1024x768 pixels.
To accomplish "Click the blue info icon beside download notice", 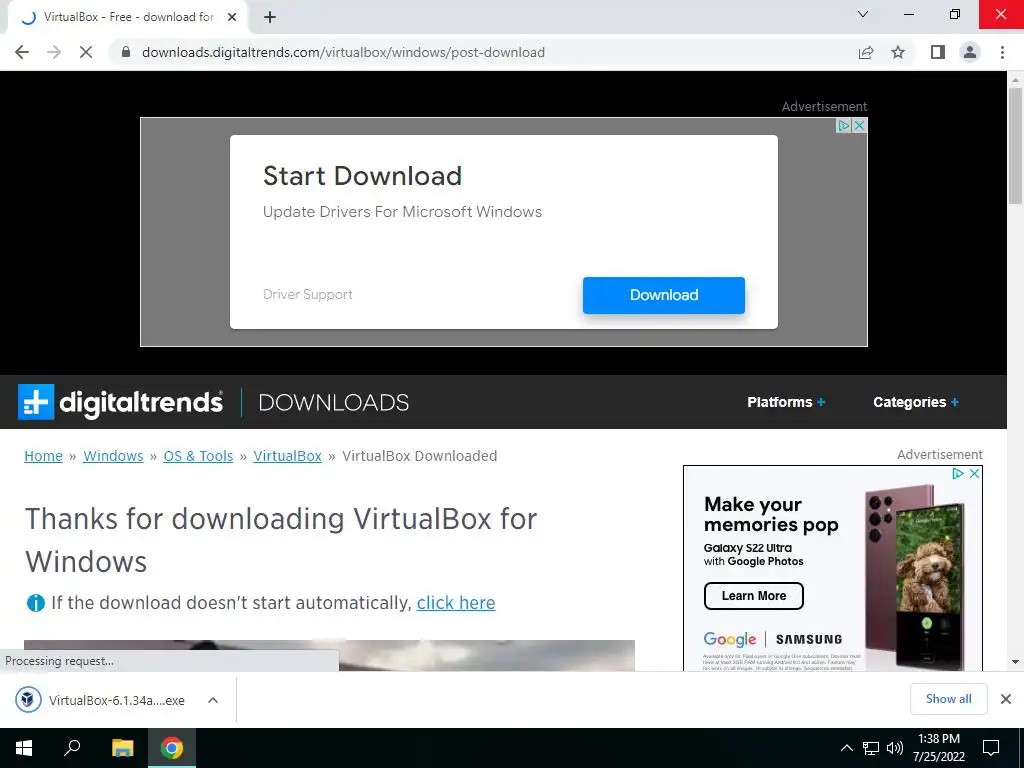I will 35,603.
